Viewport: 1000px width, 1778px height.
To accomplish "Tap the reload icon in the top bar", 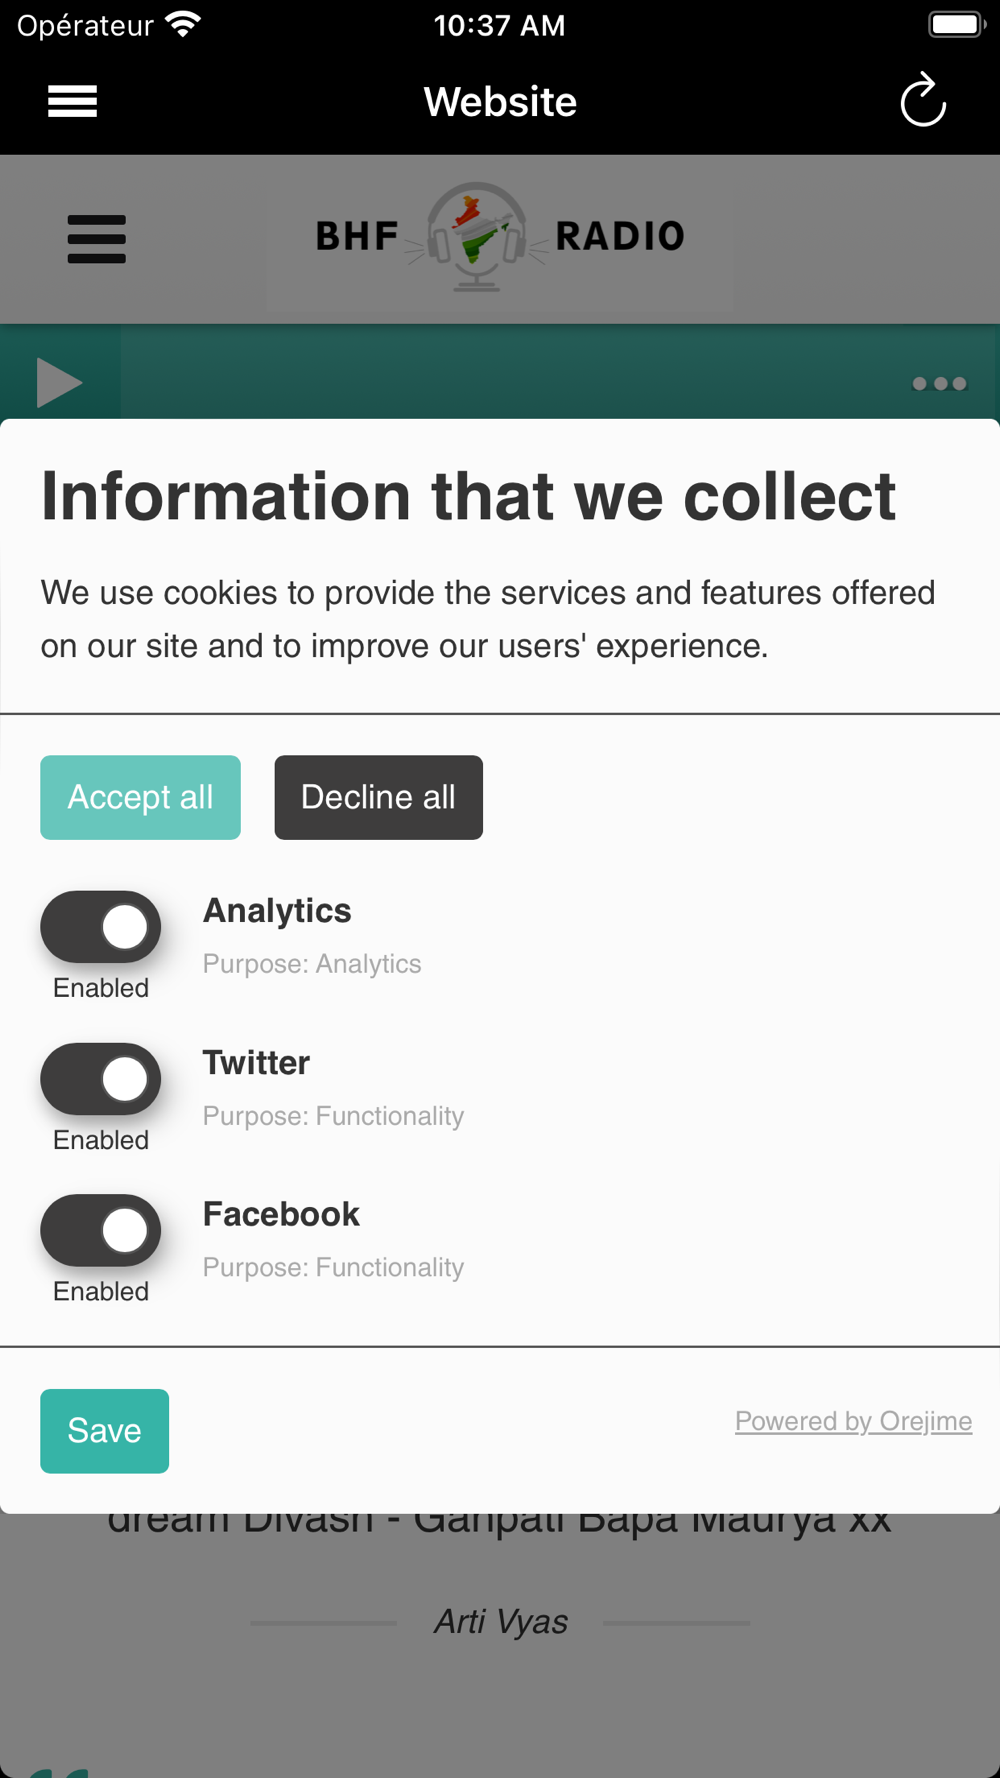I will [x=922, y=101].
